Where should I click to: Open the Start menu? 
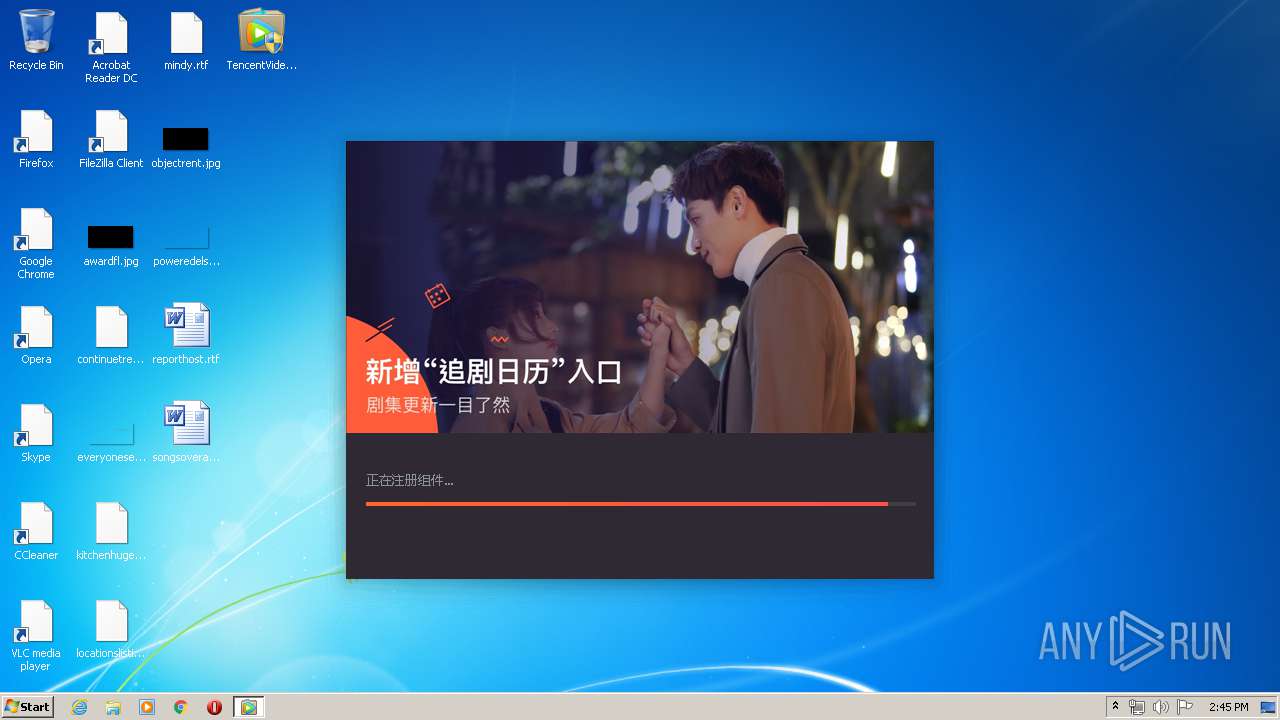[x=28, y=707]
